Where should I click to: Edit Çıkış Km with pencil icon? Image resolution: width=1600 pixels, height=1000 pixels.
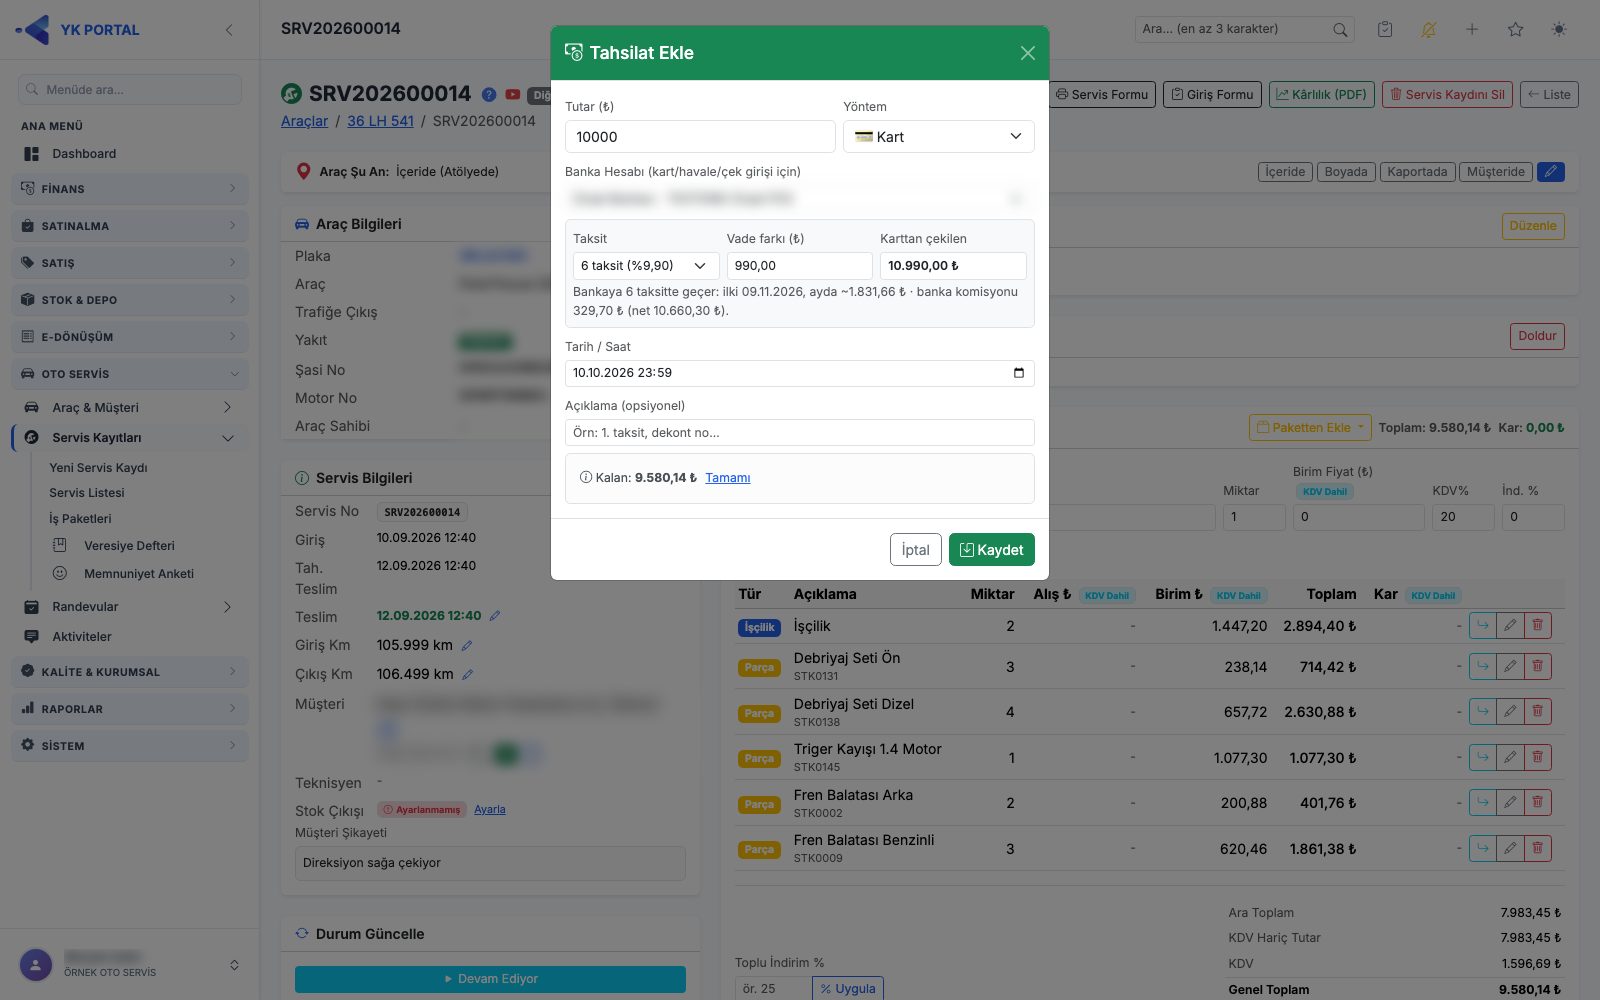pyautogui.click(x=467, y=675)
